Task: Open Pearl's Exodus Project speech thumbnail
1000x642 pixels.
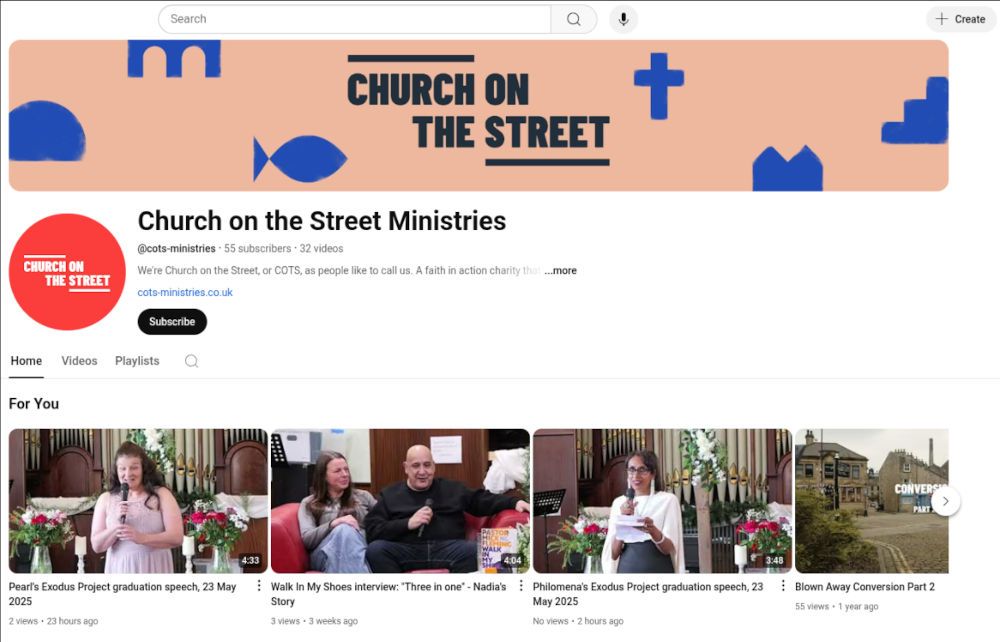Action: click(x=138, y=501)
